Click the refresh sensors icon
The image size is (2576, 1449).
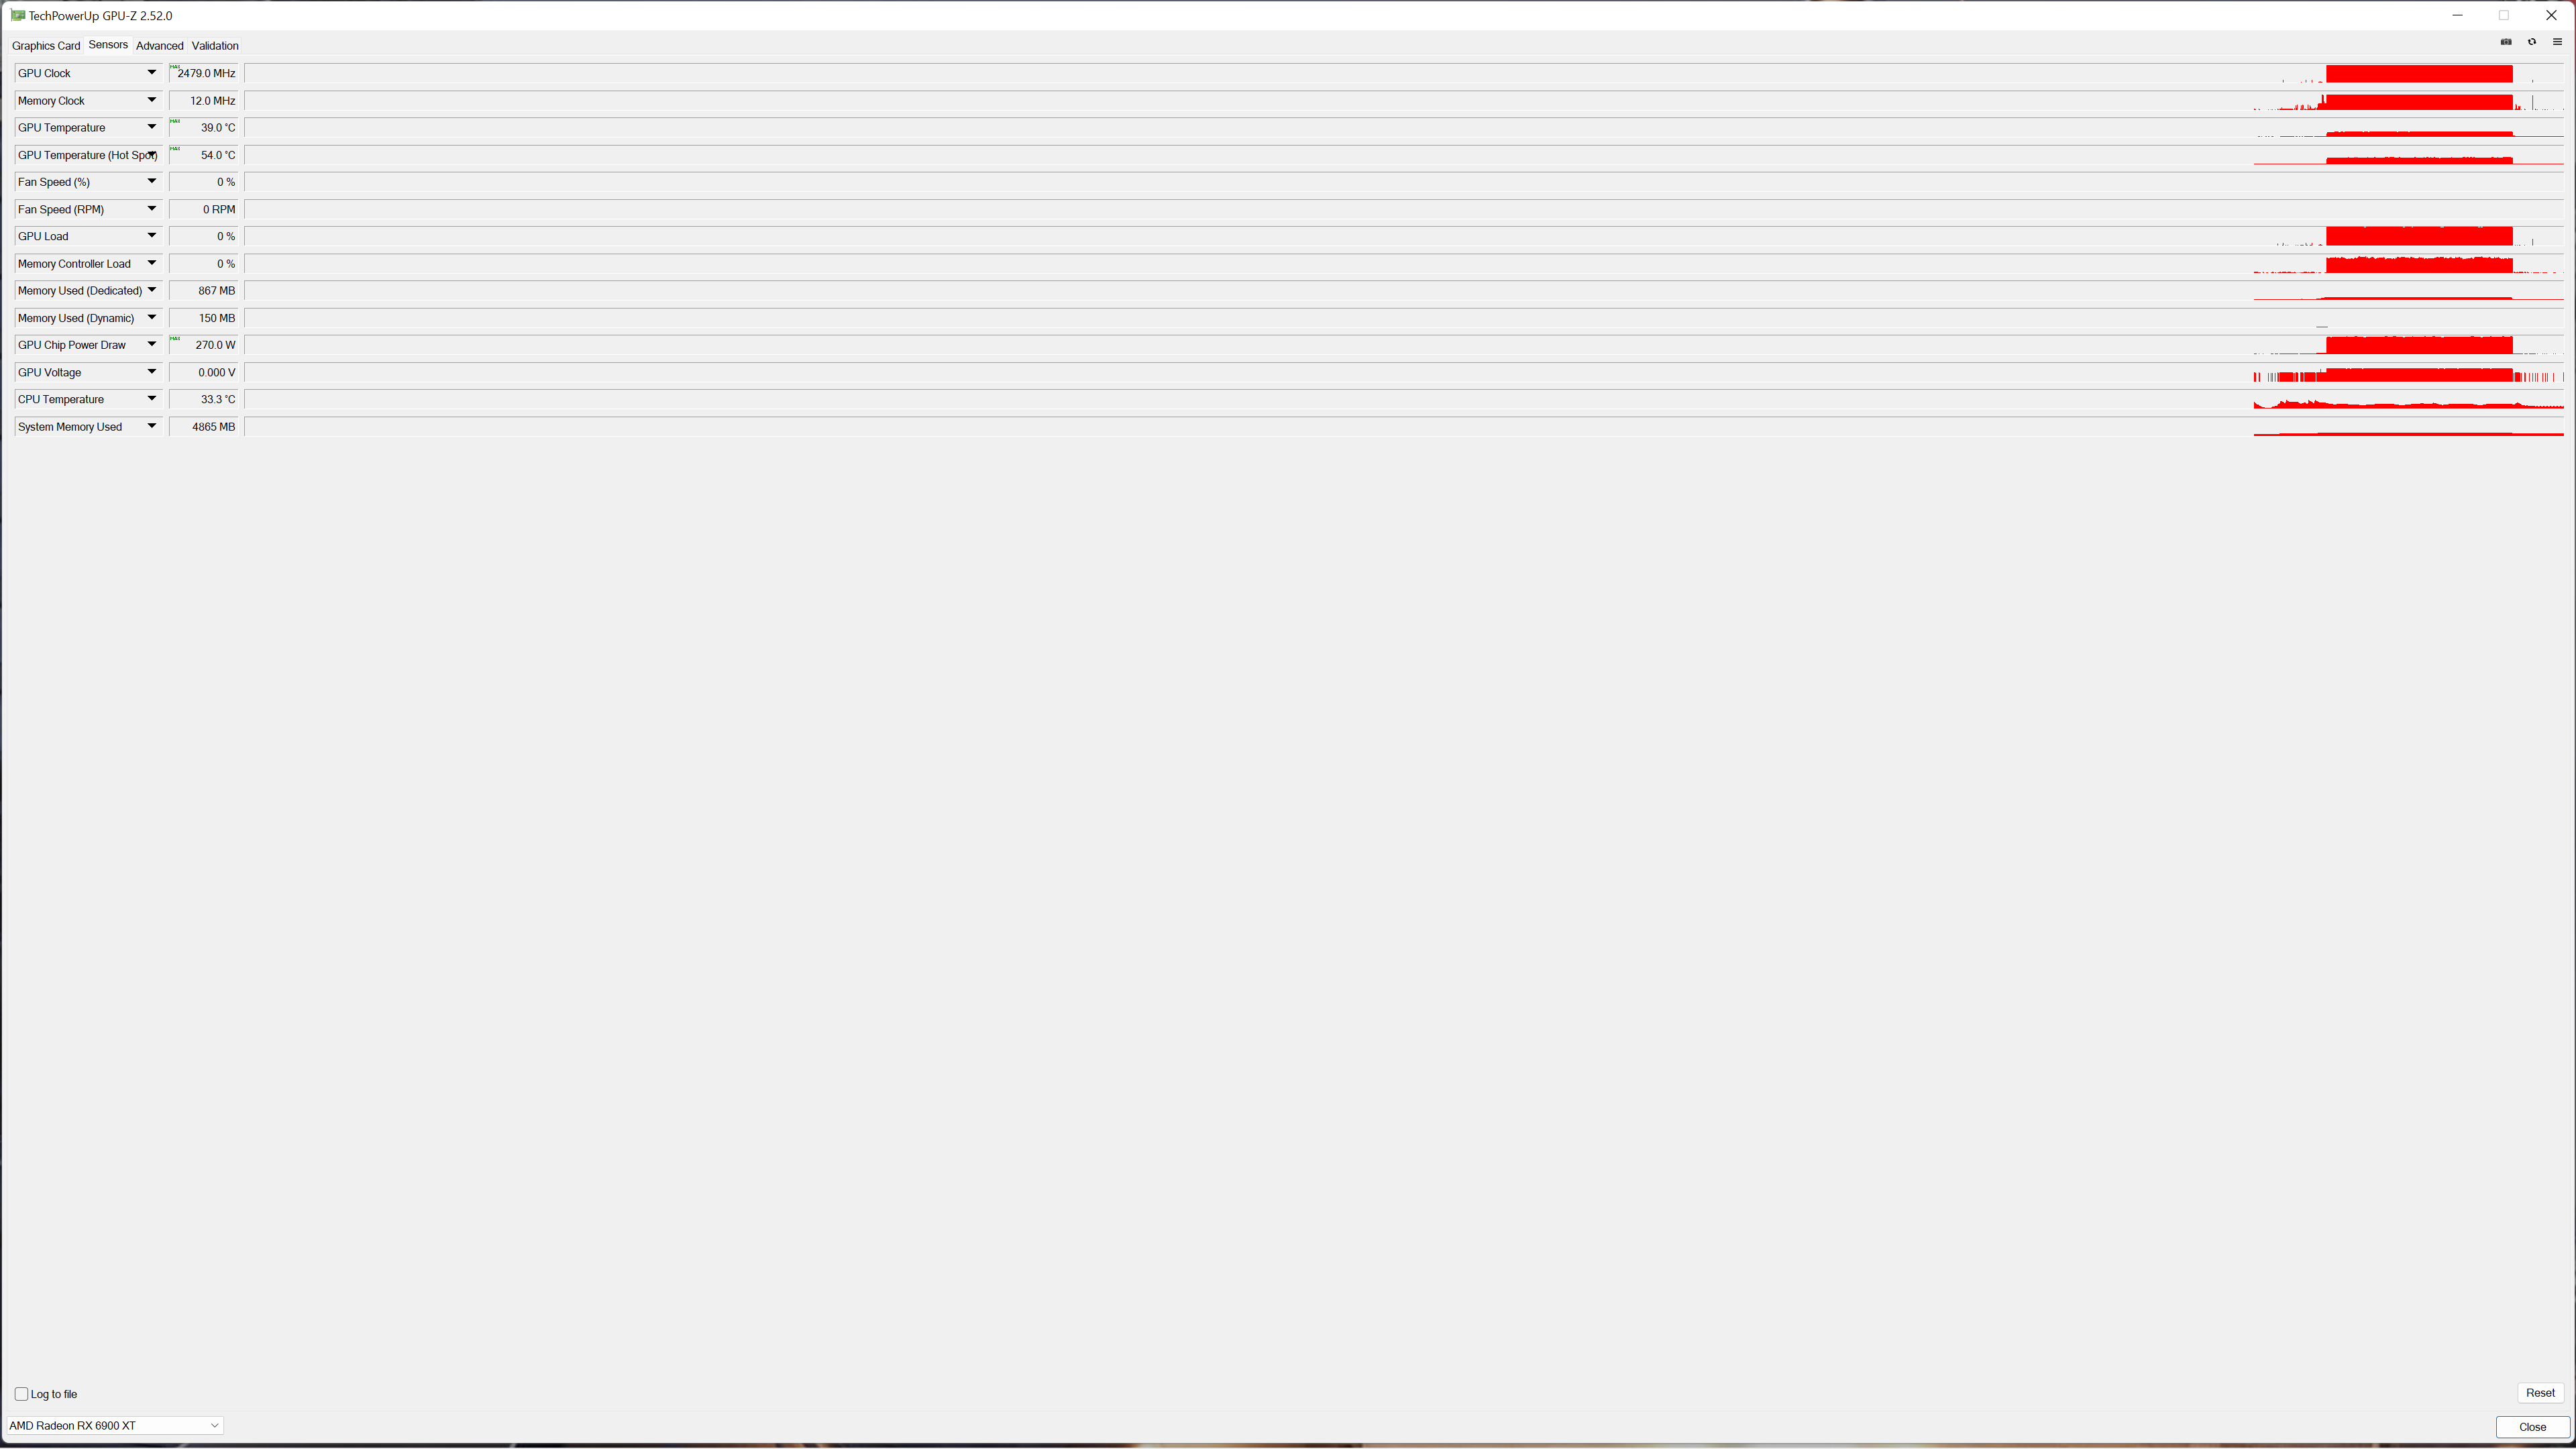(x=2532, y=42)
